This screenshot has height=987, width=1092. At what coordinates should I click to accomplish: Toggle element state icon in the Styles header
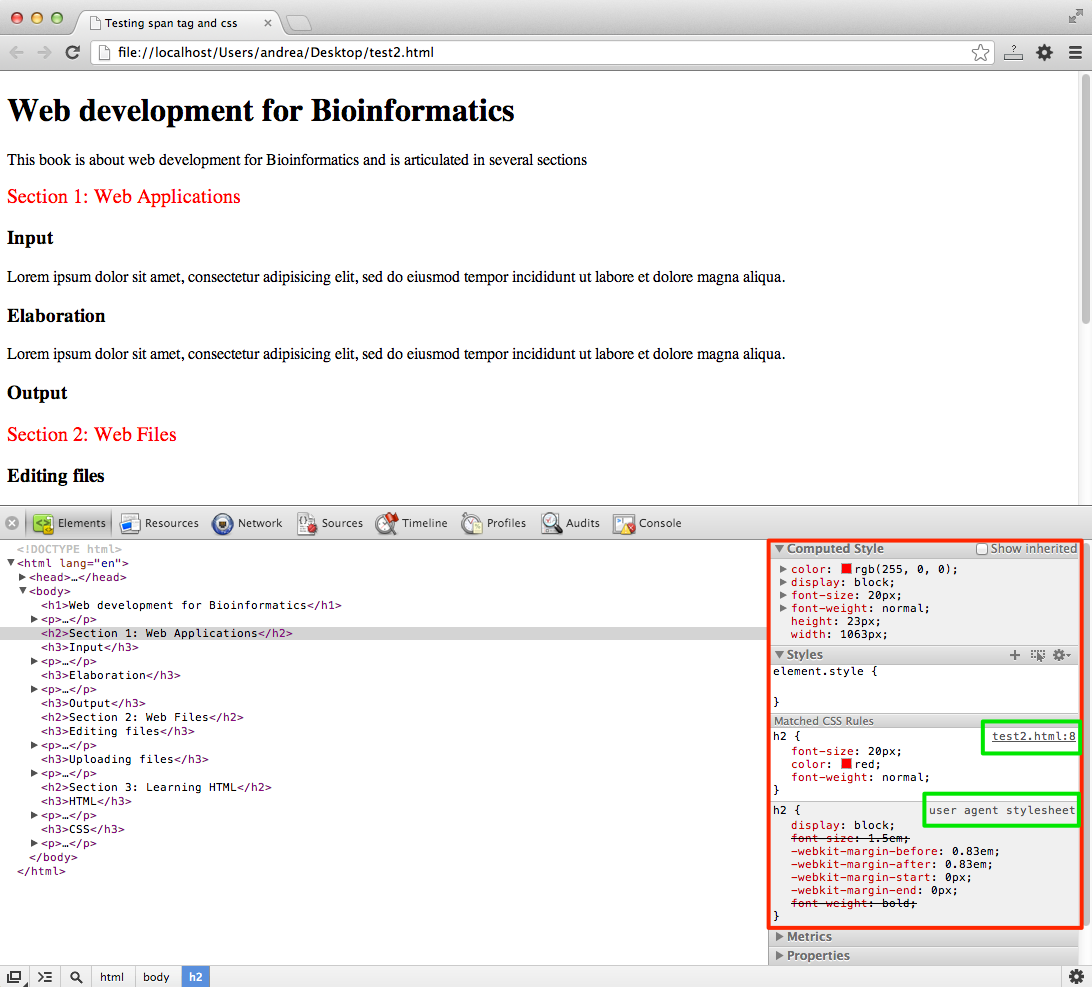point(1038,655)
